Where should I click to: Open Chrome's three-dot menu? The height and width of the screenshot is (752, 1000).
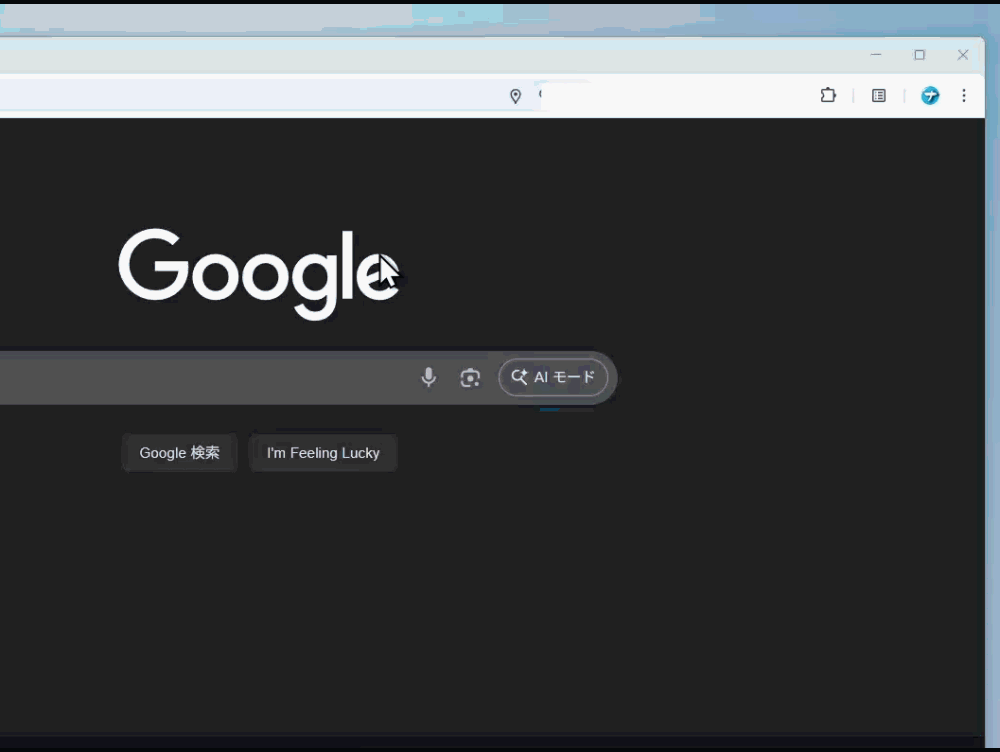click(x=964, y=96)
